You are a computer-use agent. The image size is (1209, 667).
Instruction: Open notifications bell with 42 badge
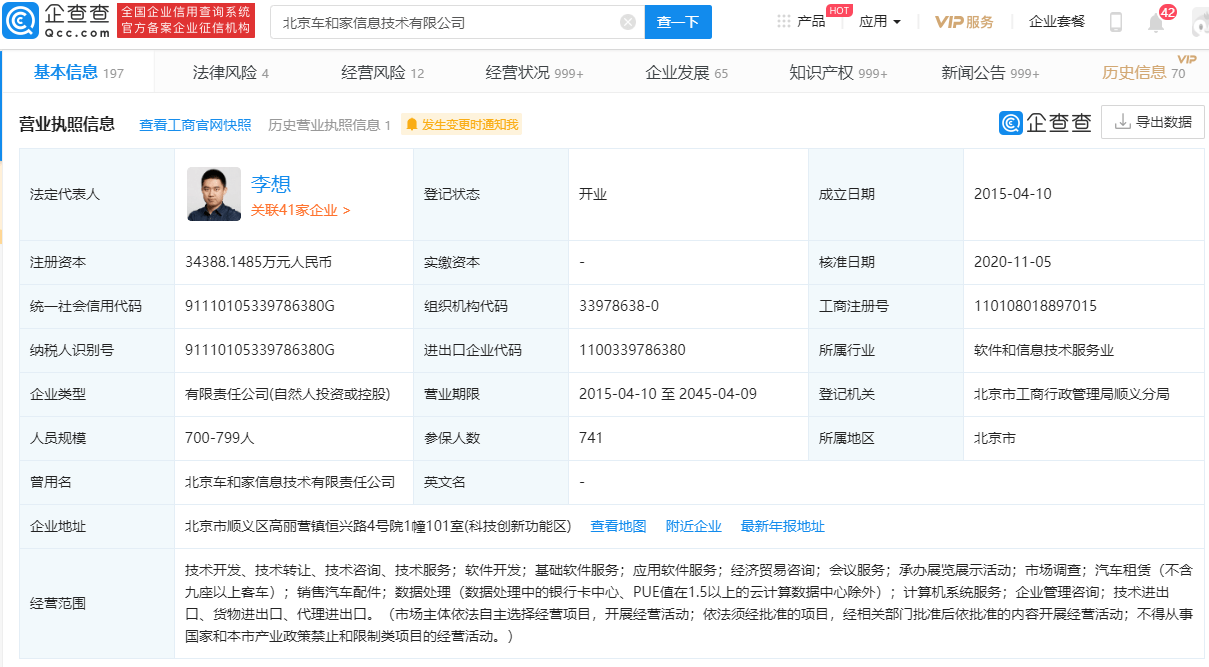1156,22
